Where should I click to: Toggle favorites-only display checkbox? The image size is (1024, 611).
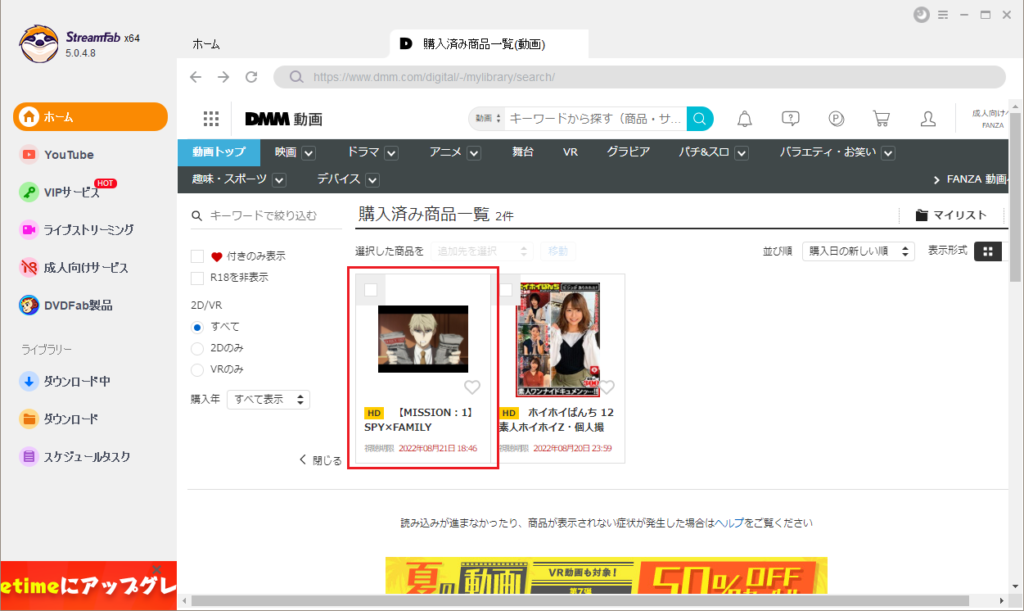click(x=197, y=256)
